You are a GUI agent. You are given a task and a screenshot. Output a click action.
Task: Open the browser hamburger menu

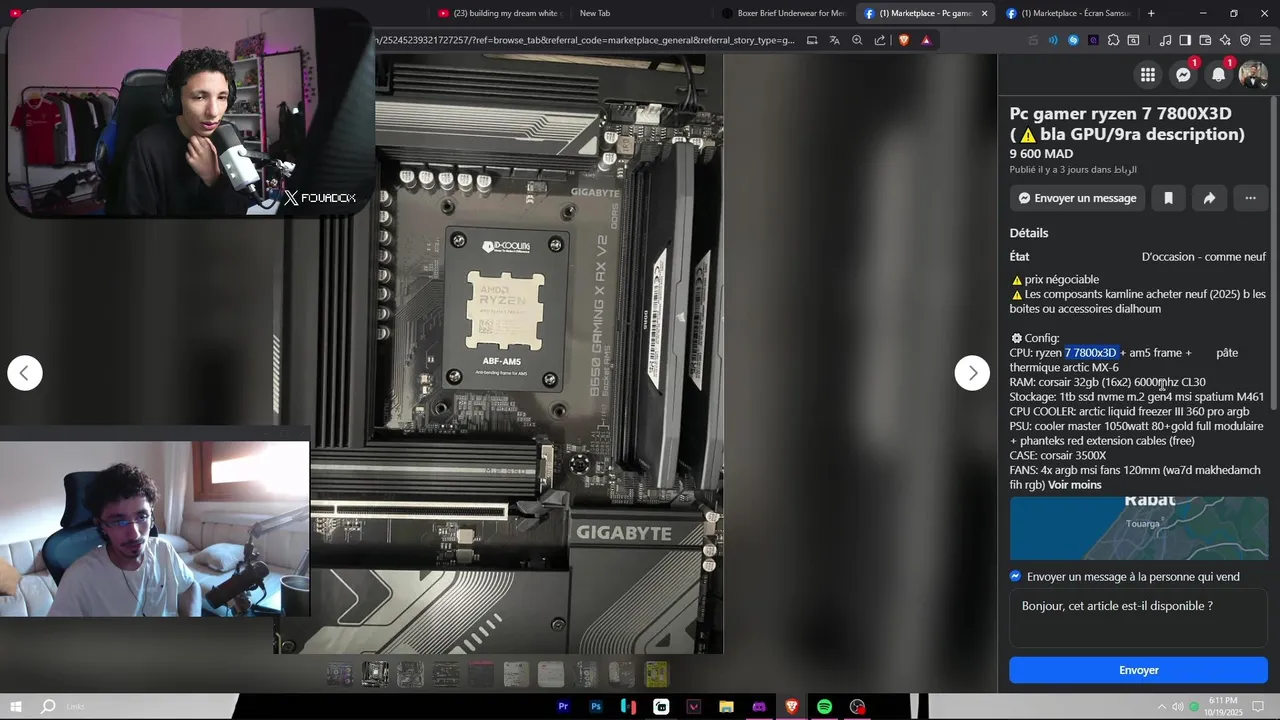[1266, 40]
